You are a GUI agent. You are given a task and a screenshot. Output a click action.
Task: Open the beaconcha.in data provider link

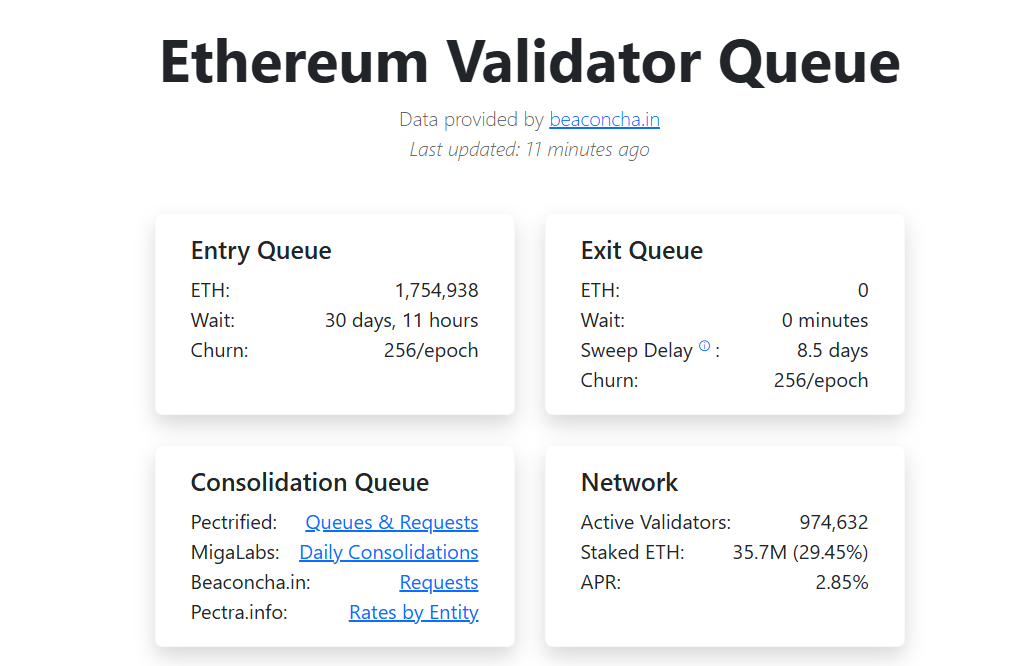click(604, 119)
